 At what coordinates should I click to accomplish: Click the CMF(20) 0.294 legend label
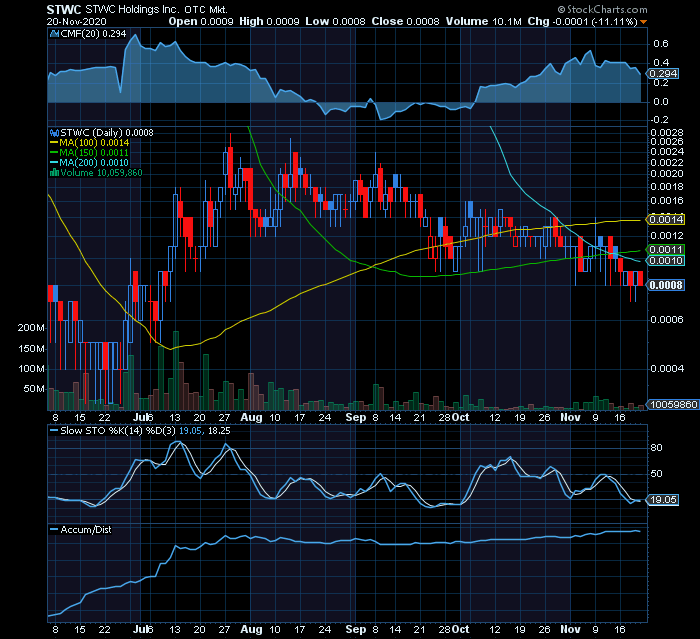coord(93,34)
